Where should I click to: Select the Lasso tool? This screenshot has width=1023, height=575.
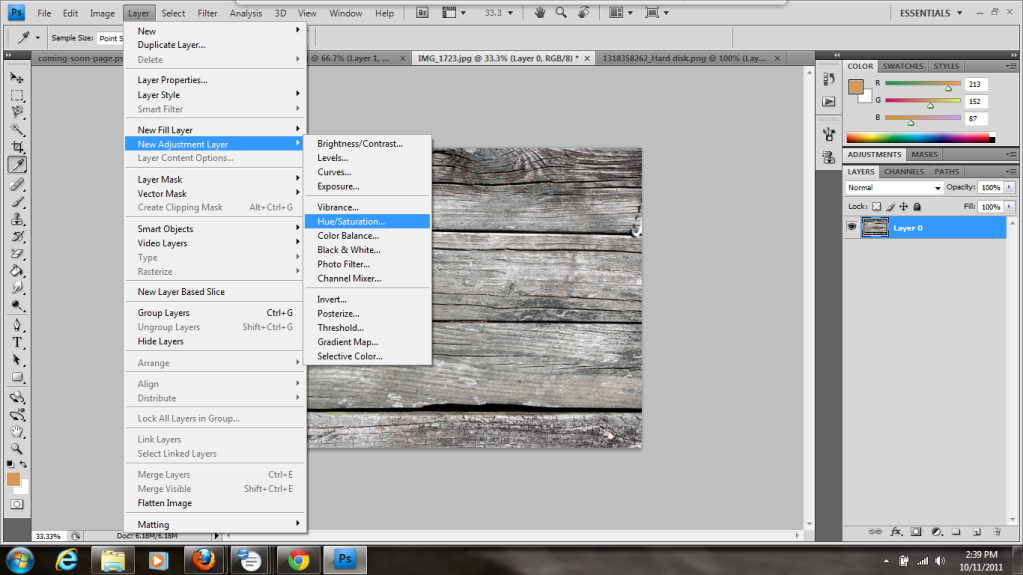coord(17,112)
